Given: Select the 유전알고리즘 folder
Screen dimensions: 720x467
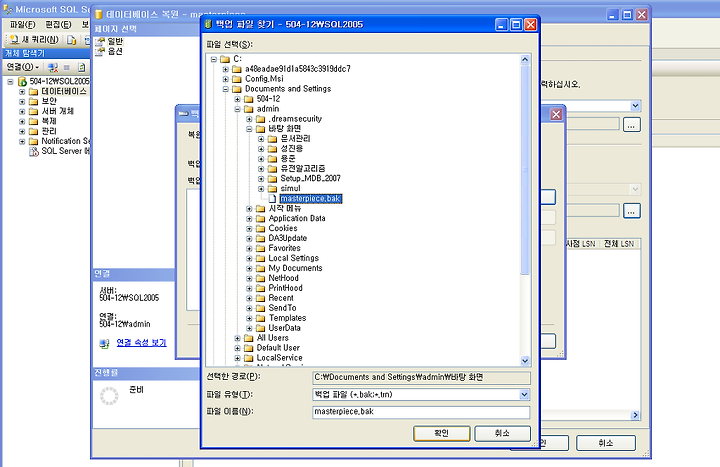Looking at the screenshot, I should (303, 169).
